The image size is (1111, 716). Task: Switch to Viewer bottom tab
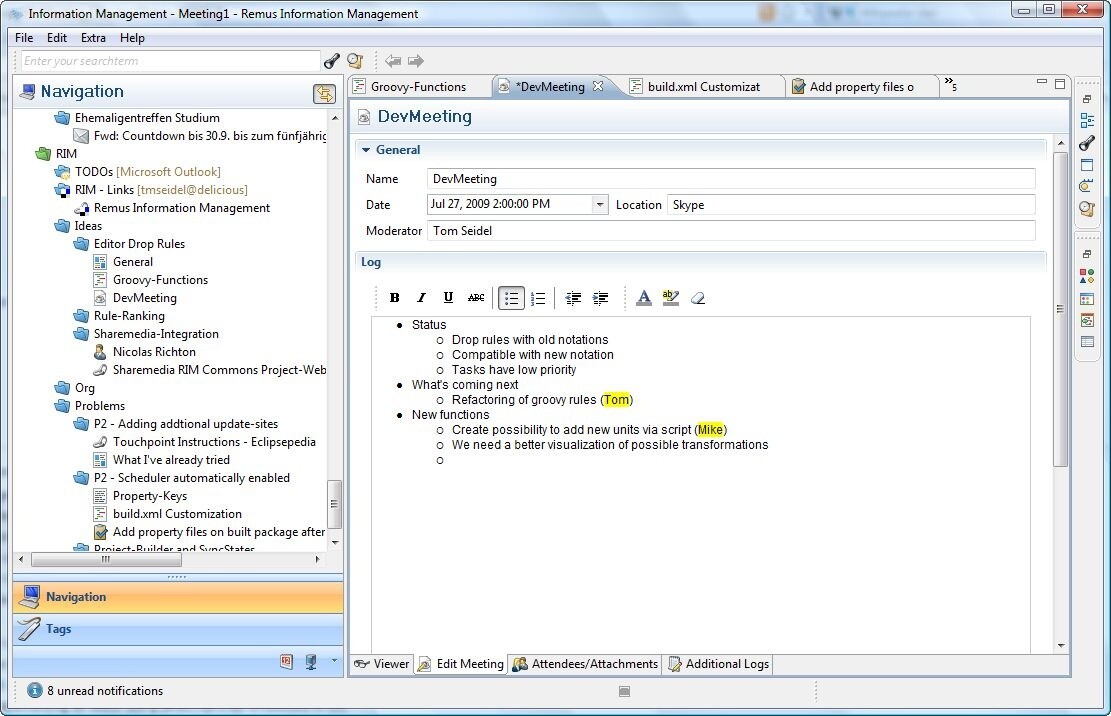tap(383, 664)
